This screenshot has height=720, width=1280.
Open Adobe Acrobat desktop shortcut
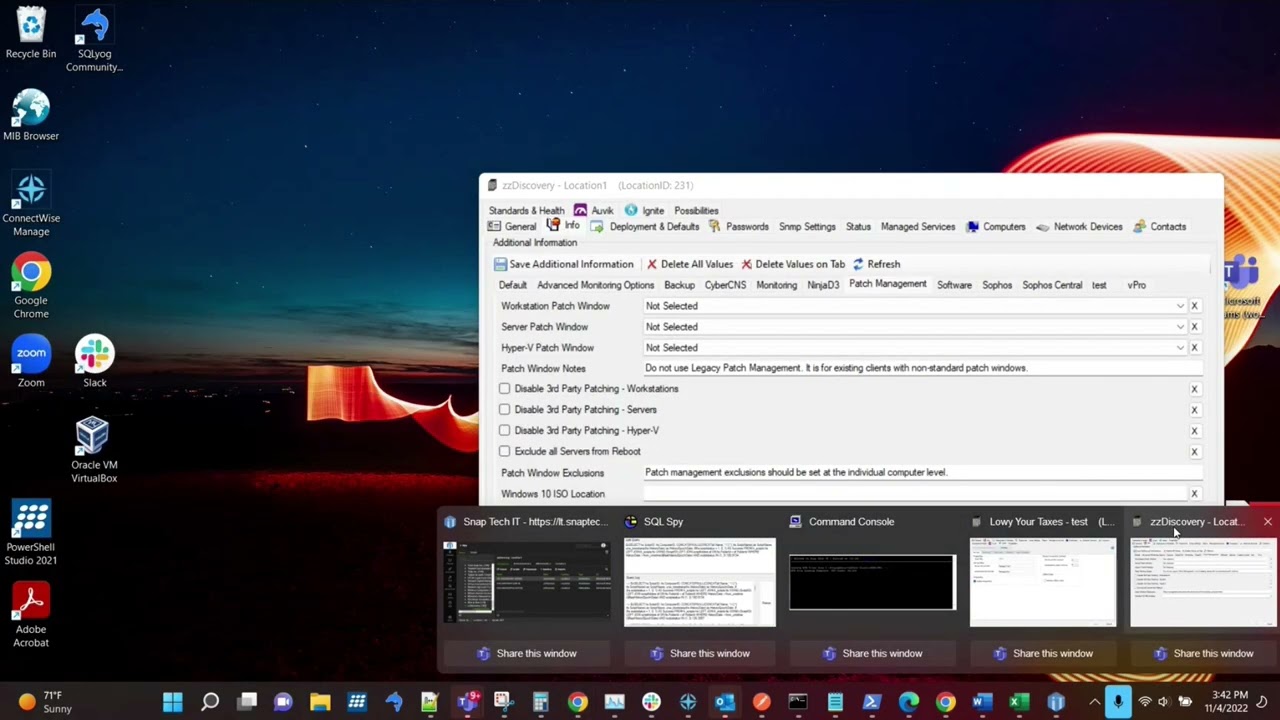31,615
